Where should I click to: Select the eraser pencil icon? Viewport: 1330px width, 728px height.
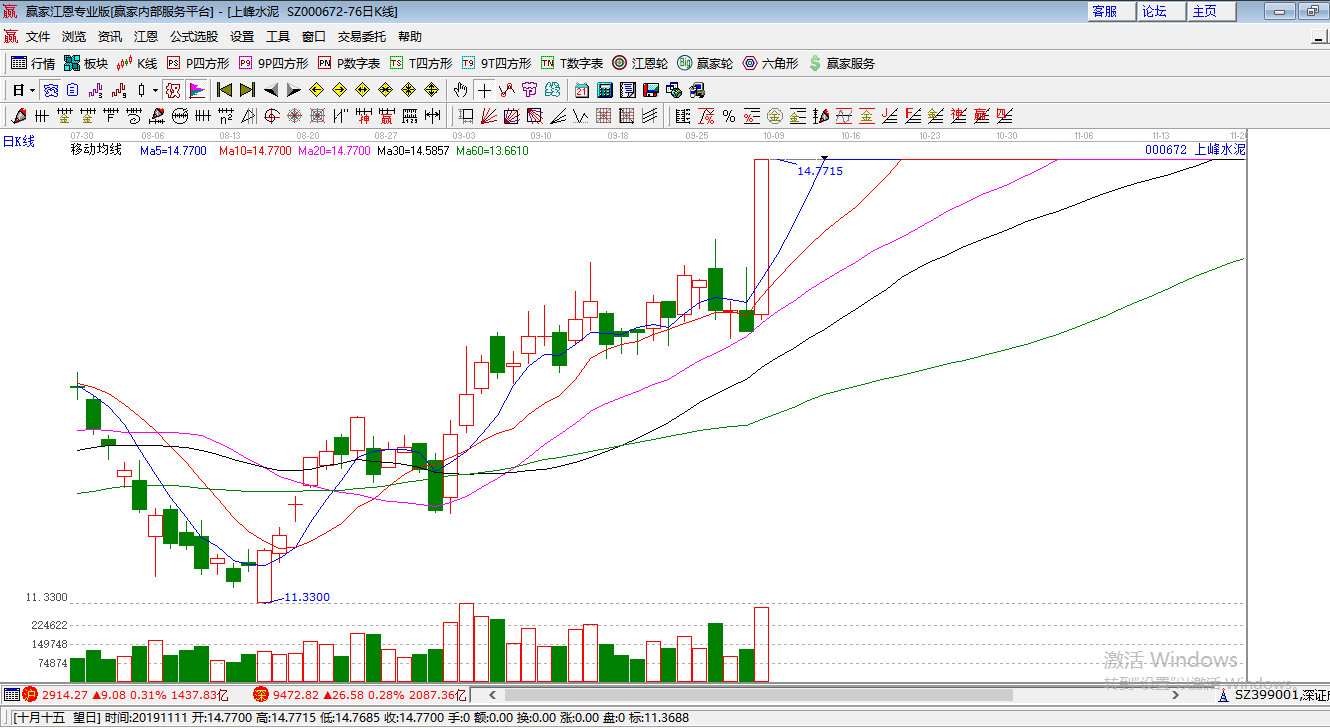tap(19, 116)
